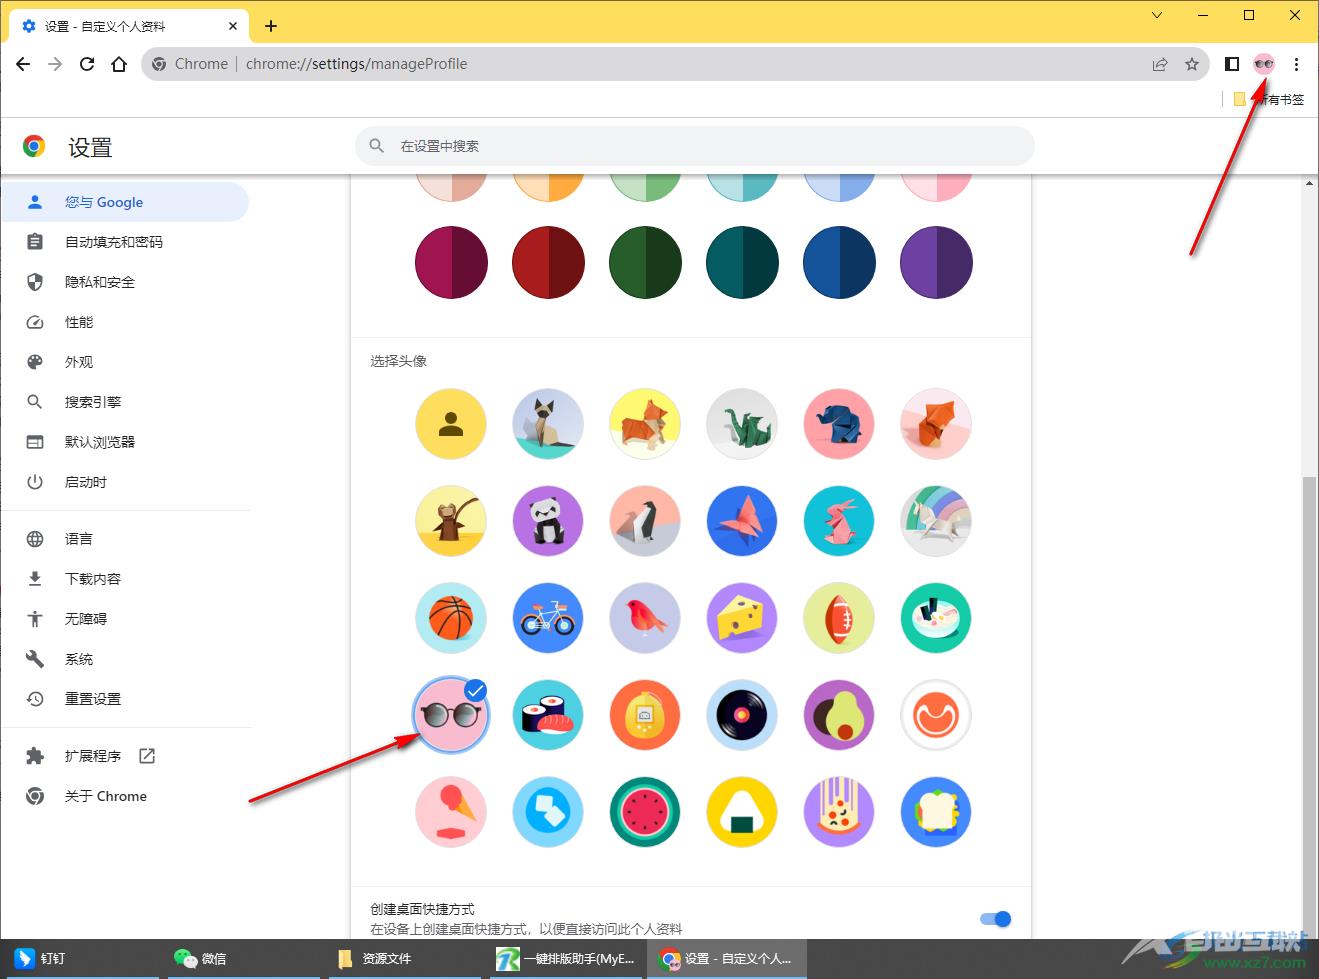The width and height of the screenshot is (1319, 979).
Task: Toggle the browser side panel
Action: [x=1232, y=64]
